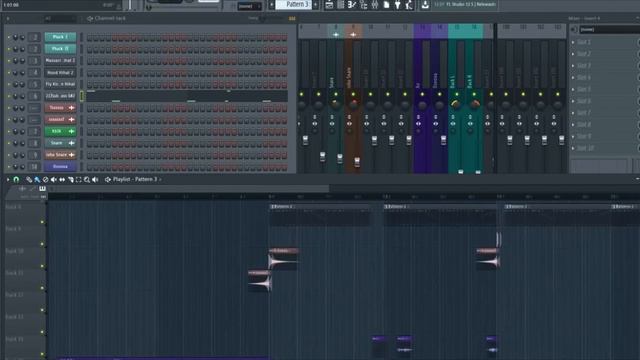Click the speaker icon beside the Channel rack title
Screen dimensions: 640x360
(90, 18)
